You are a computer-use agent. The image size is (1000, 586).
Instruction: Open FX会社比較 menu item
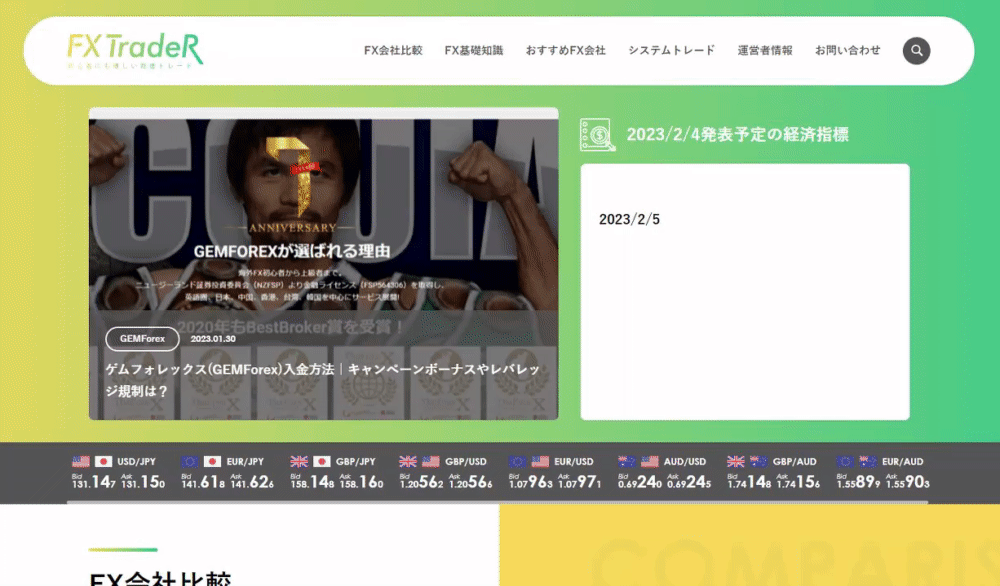(393, 50)
